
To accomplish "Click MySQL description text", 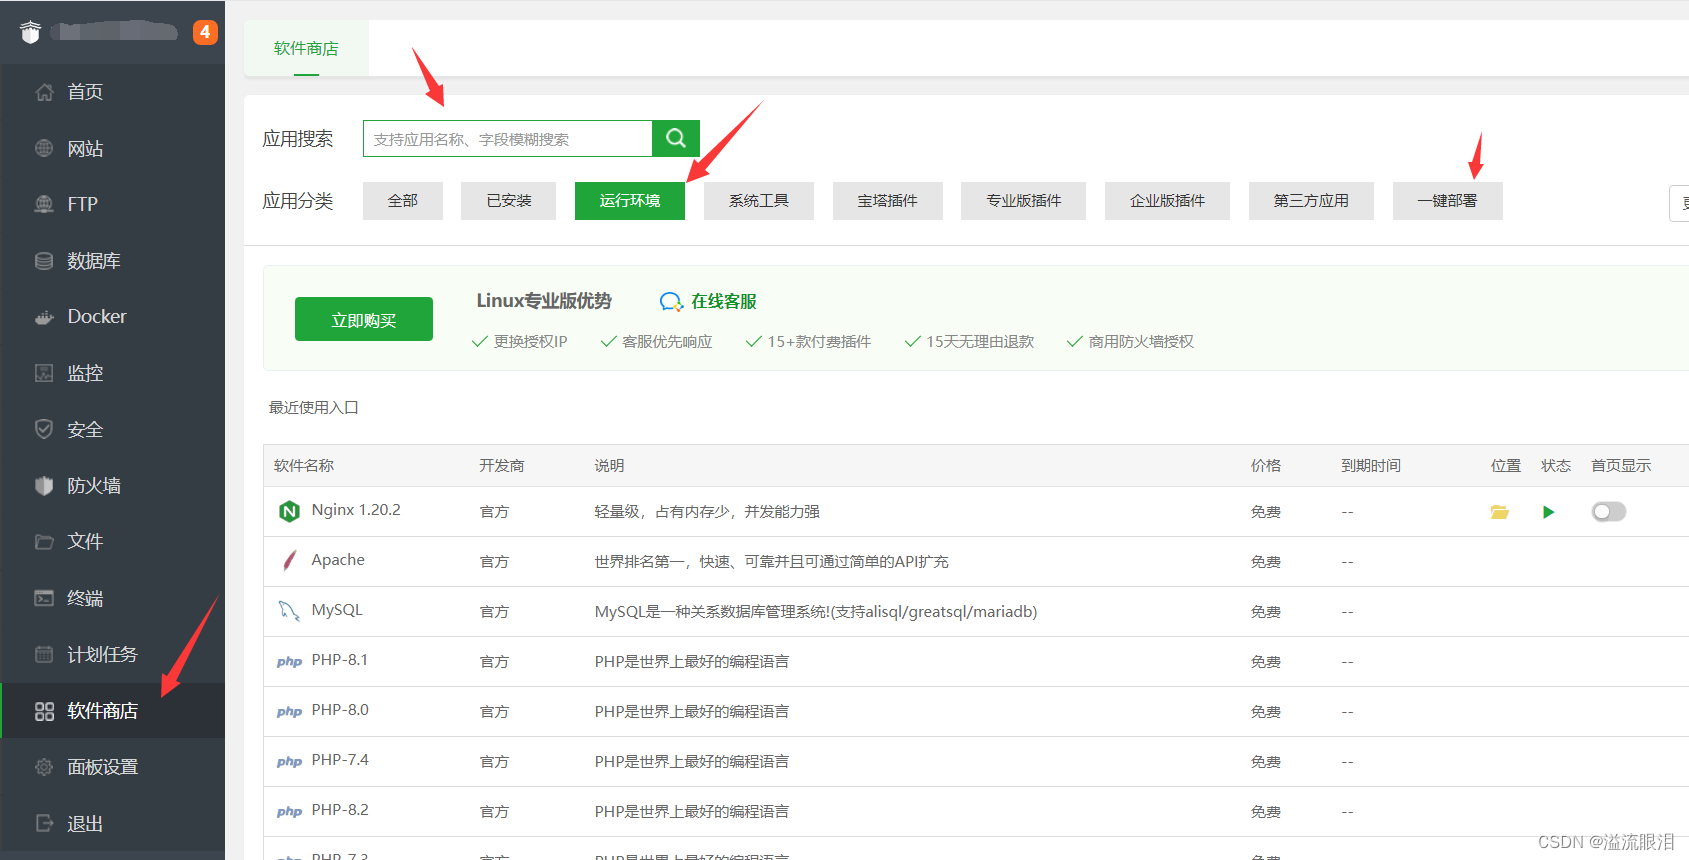I will 816,612.
